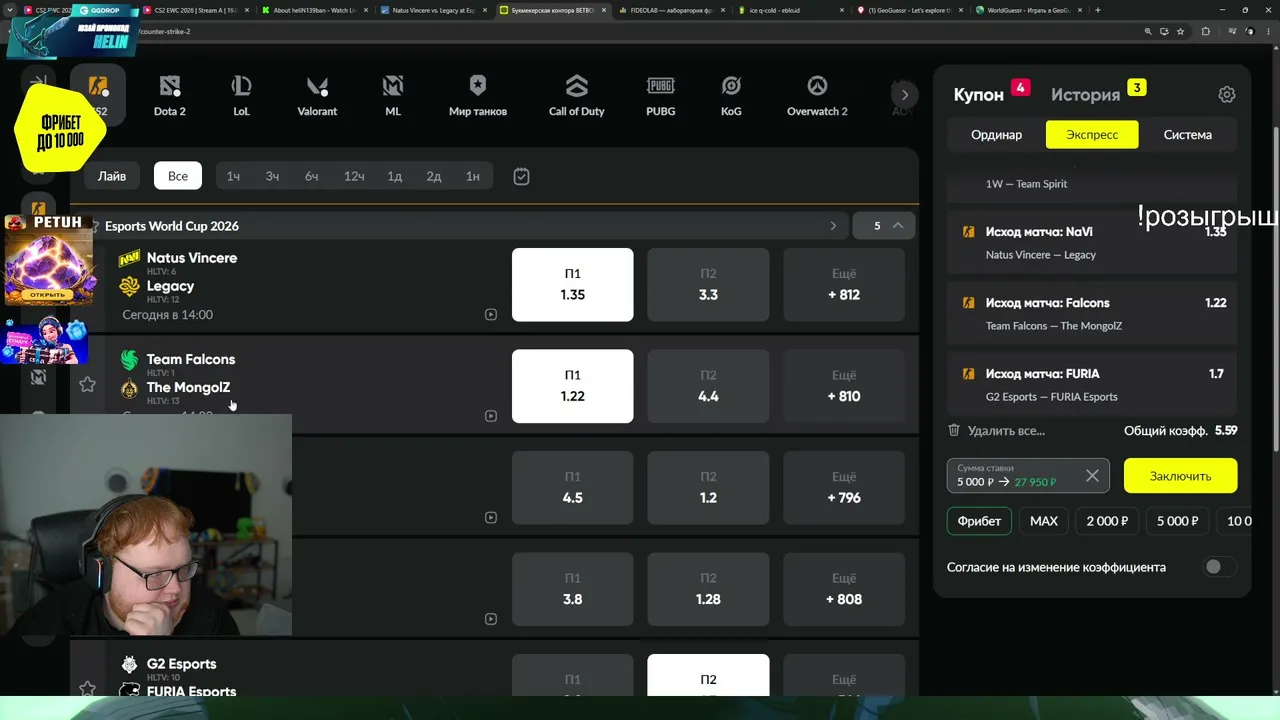The height and width of the screenshot is (720, 1280).
Task: Open the calendar date filter icon
Action: [x=521, y=177]
